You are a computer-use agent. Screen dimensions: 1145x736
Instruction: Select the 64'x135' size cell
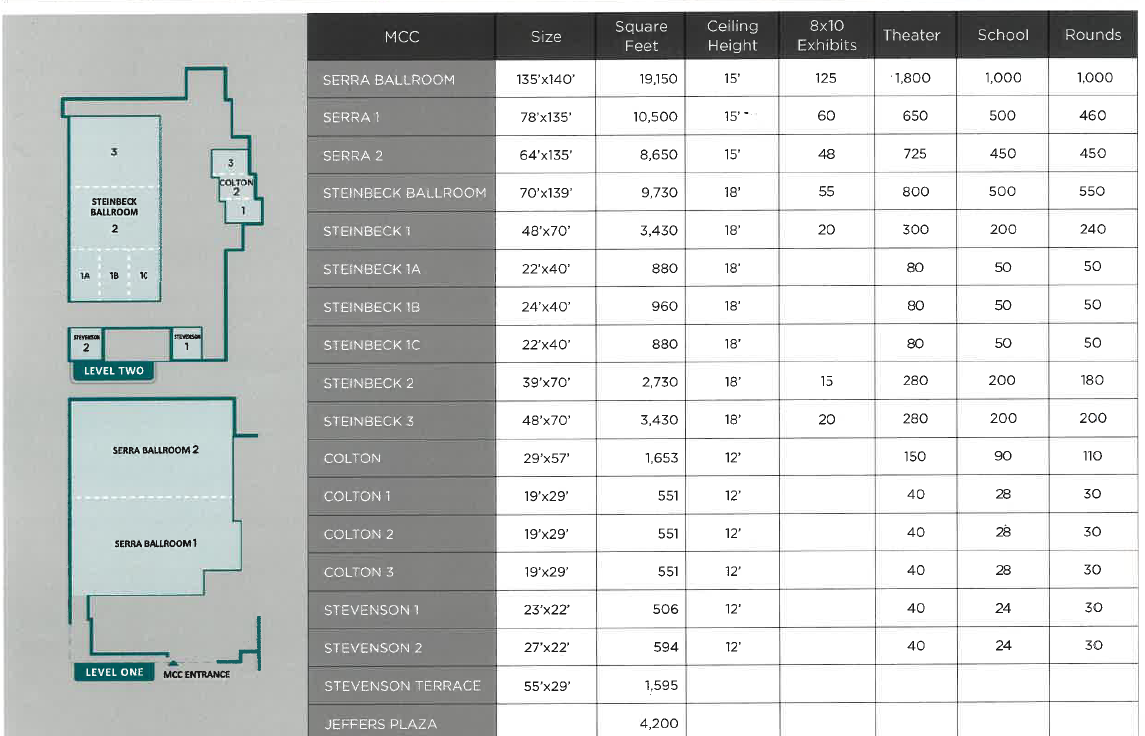[545, 155]
